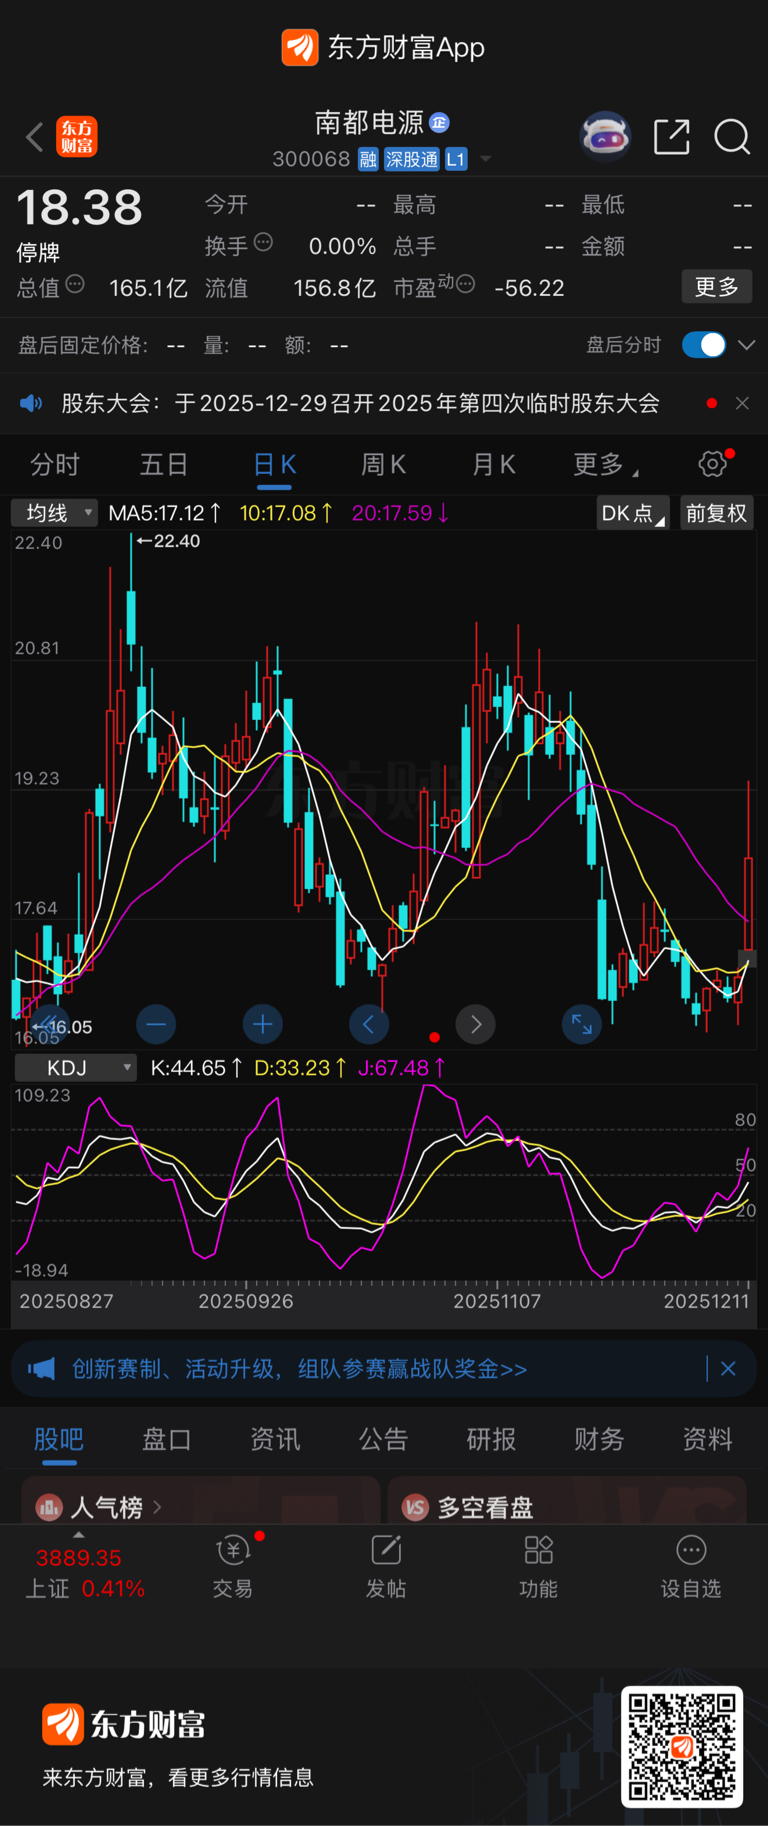Expand the 盘后分时 chevron
The height and width of the screenshot is (1826, 768).
coord(746,345)
